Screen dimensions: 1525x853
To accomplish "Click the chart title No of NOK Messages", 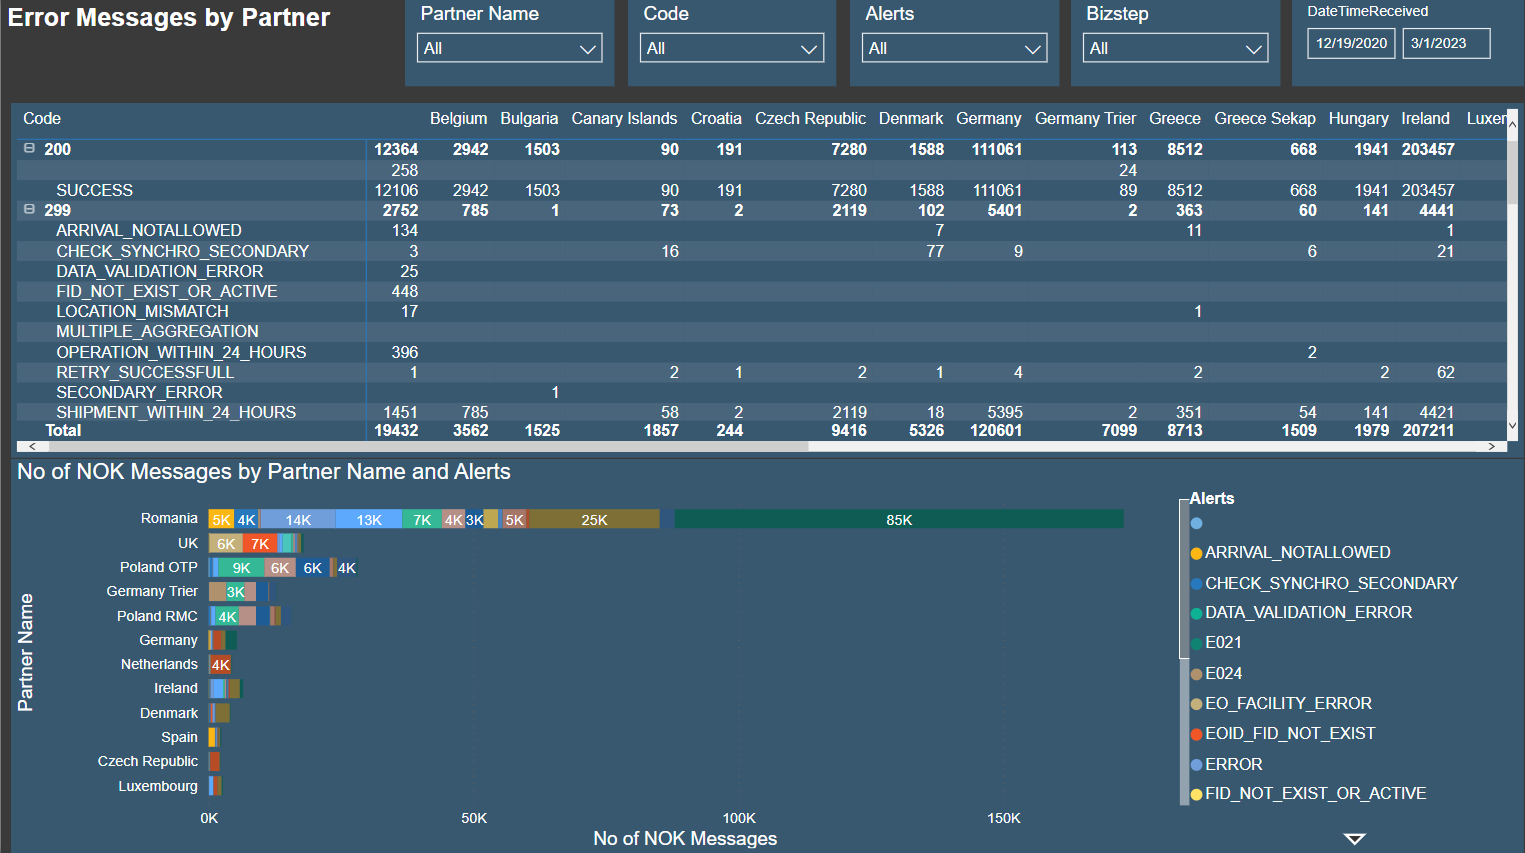I will [x=264, y=472].
